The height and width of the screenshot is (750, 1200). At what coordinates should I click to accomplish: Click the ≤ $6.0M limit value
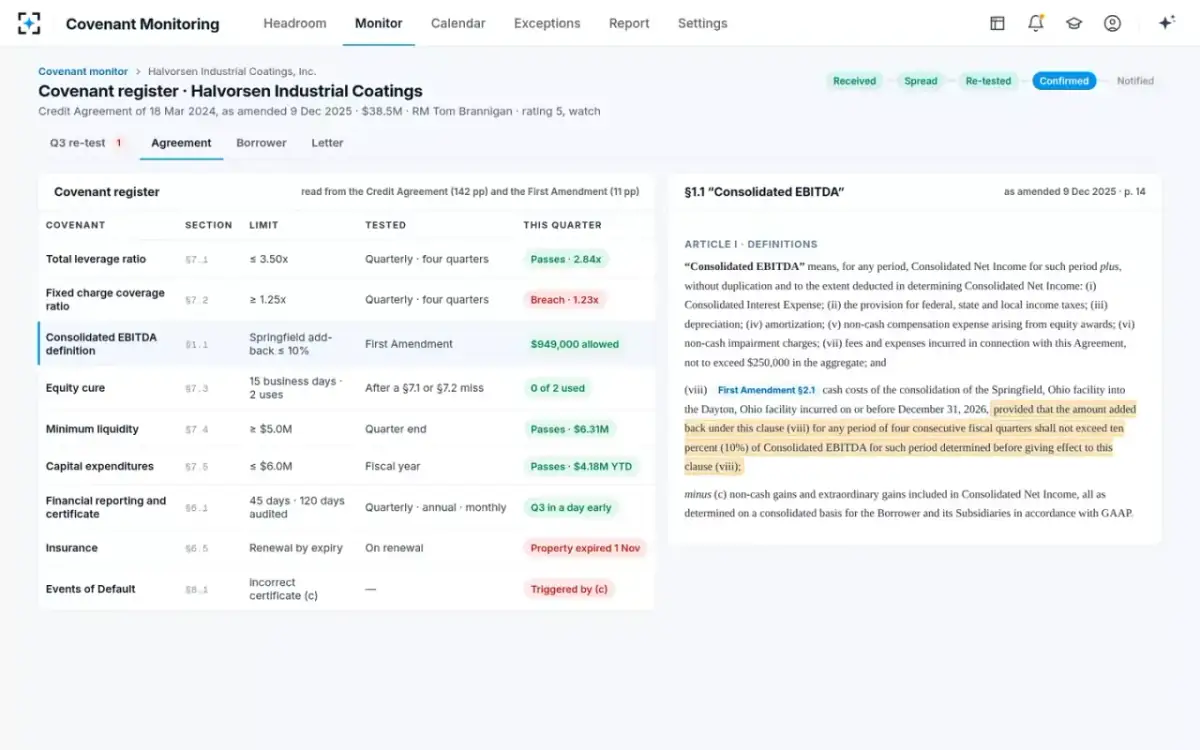click(x=271, y=466)
